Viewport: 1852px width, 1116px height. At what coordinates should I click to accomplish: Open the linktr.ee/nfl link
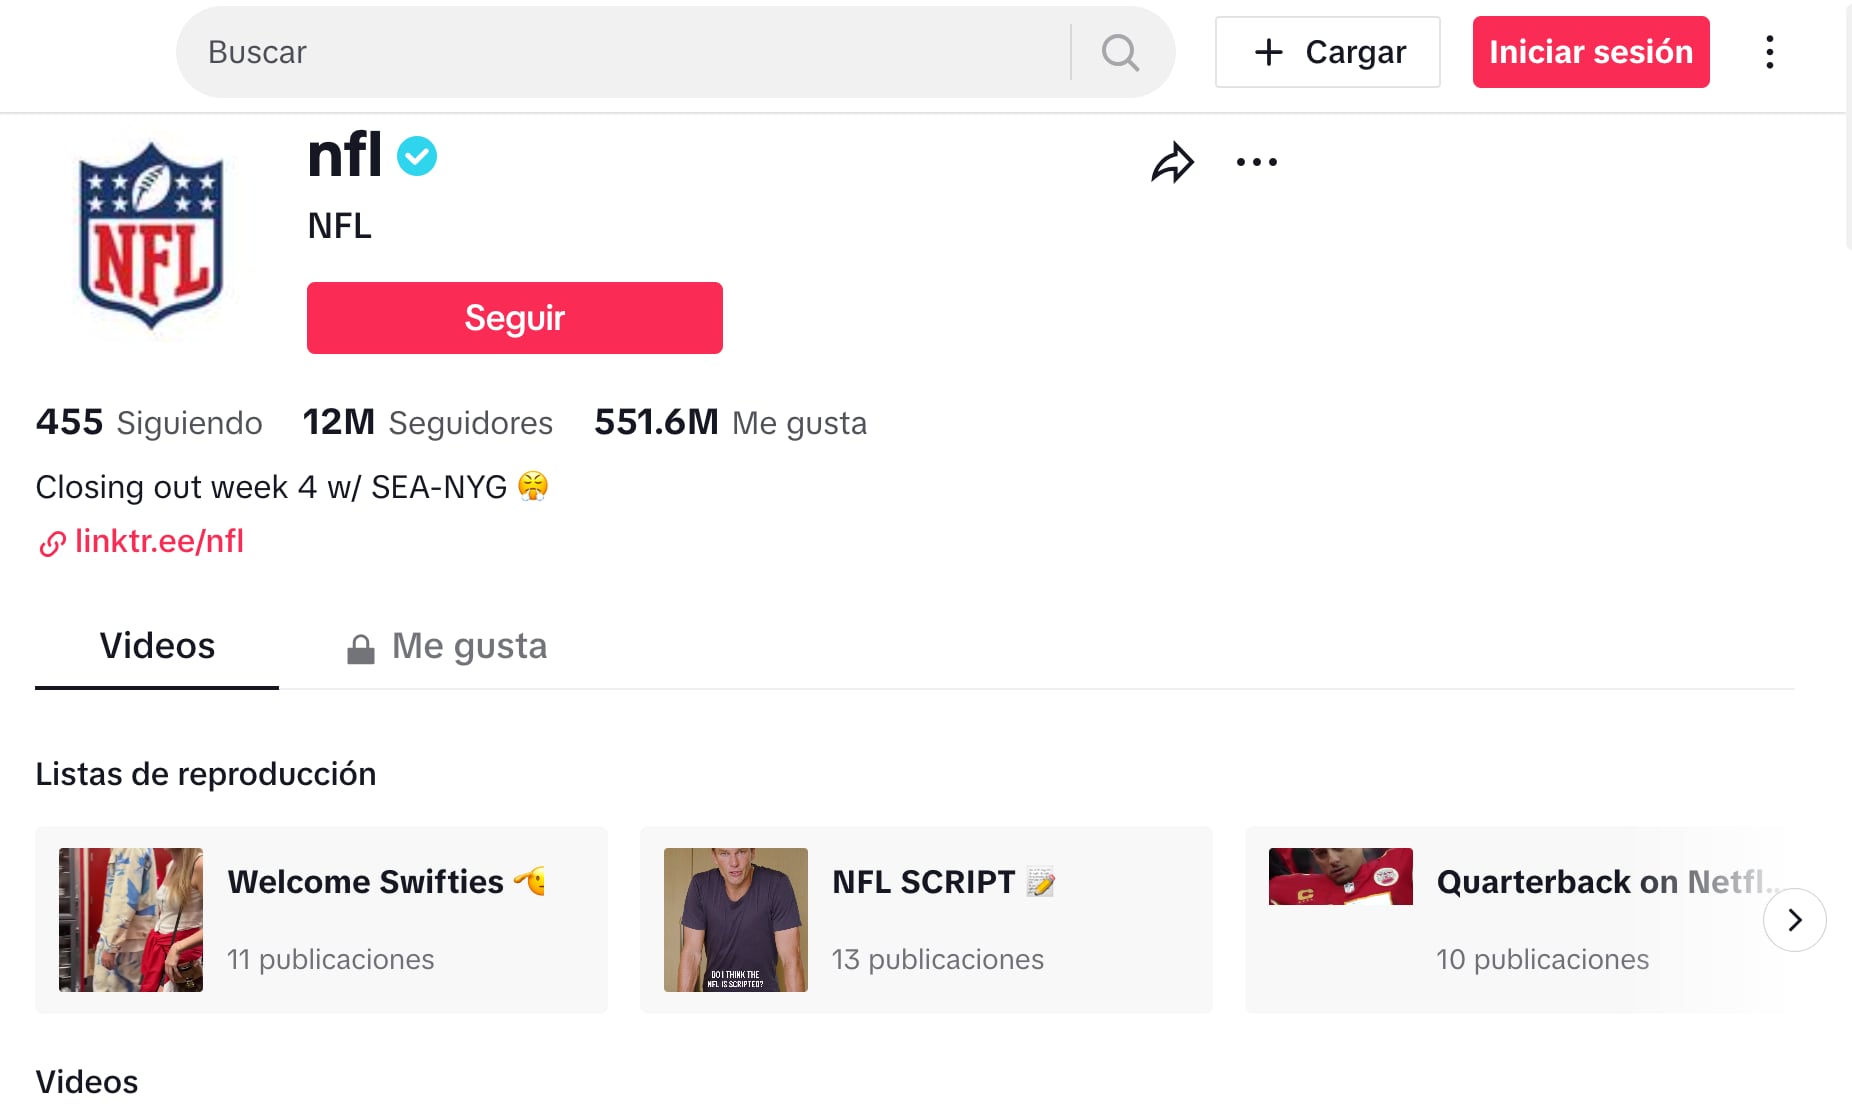click(x=159, y=541)
